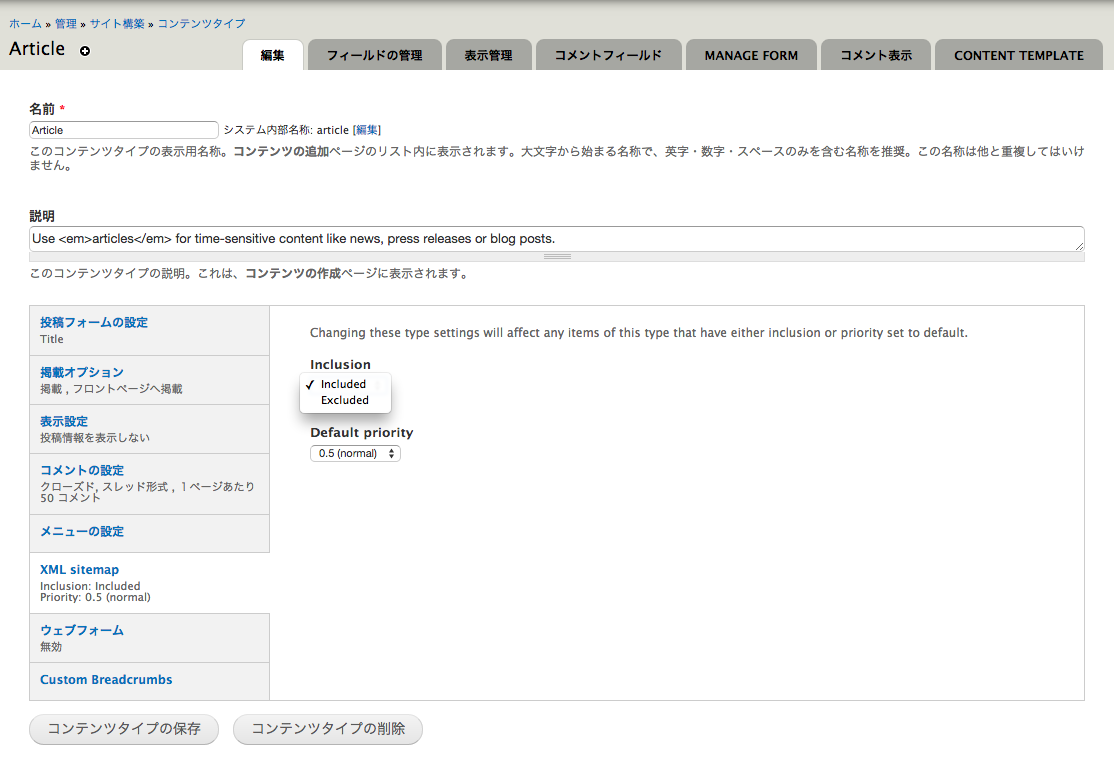Open the コメント表示 tab
The width and height of the screenshot is (1114, 767).
point(875,55)
